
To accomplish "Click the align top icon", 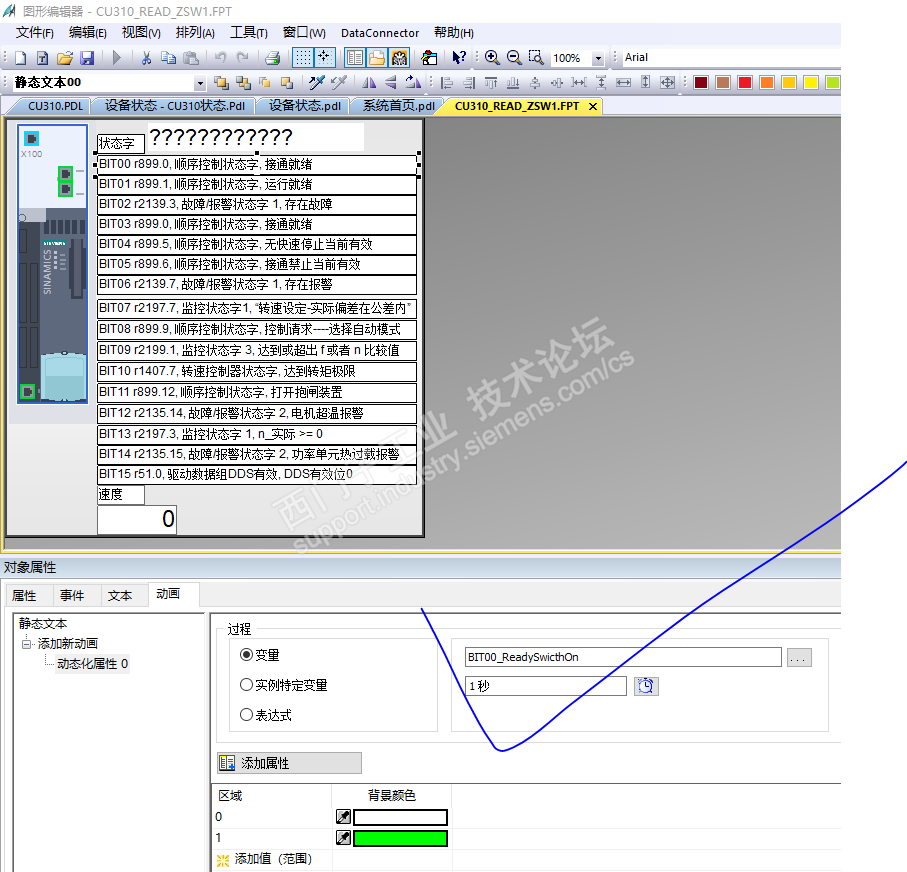I will [x=491, y=83].
